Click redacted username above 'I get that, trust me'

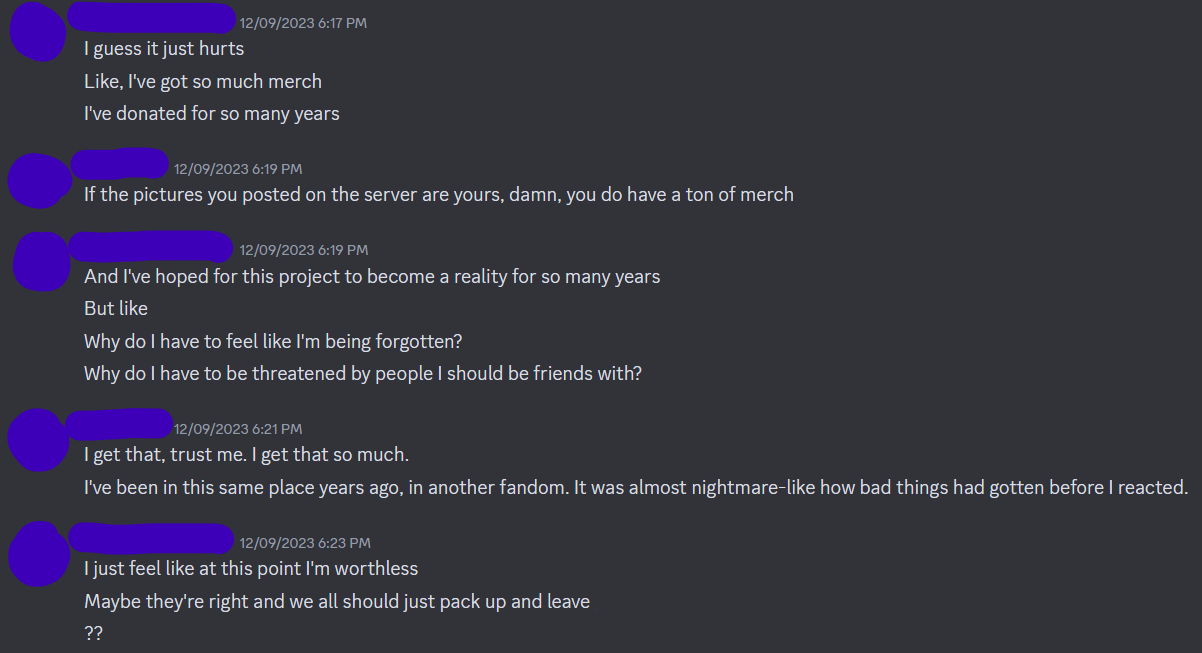(120, 423)
